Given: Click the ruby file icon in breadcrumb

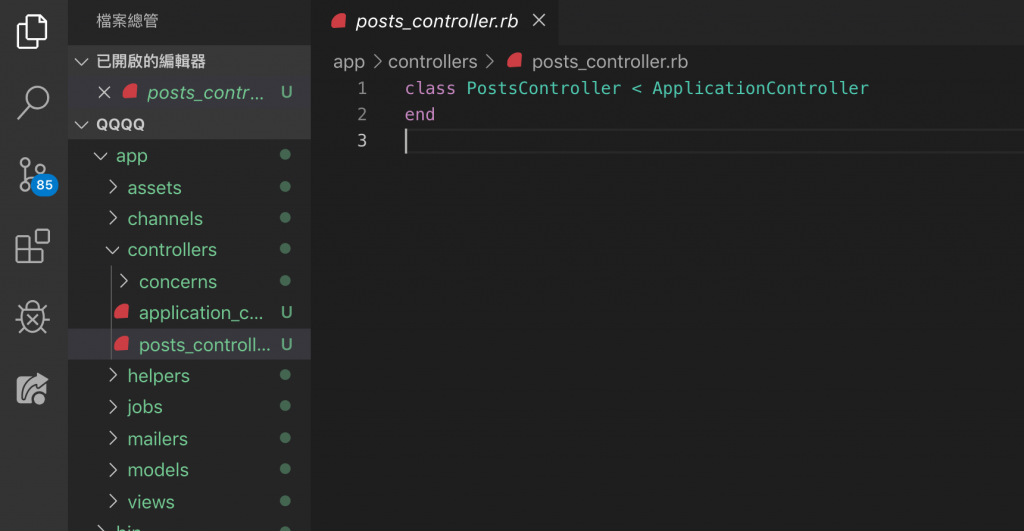Looking at the screenshot, I should [515, 61].
